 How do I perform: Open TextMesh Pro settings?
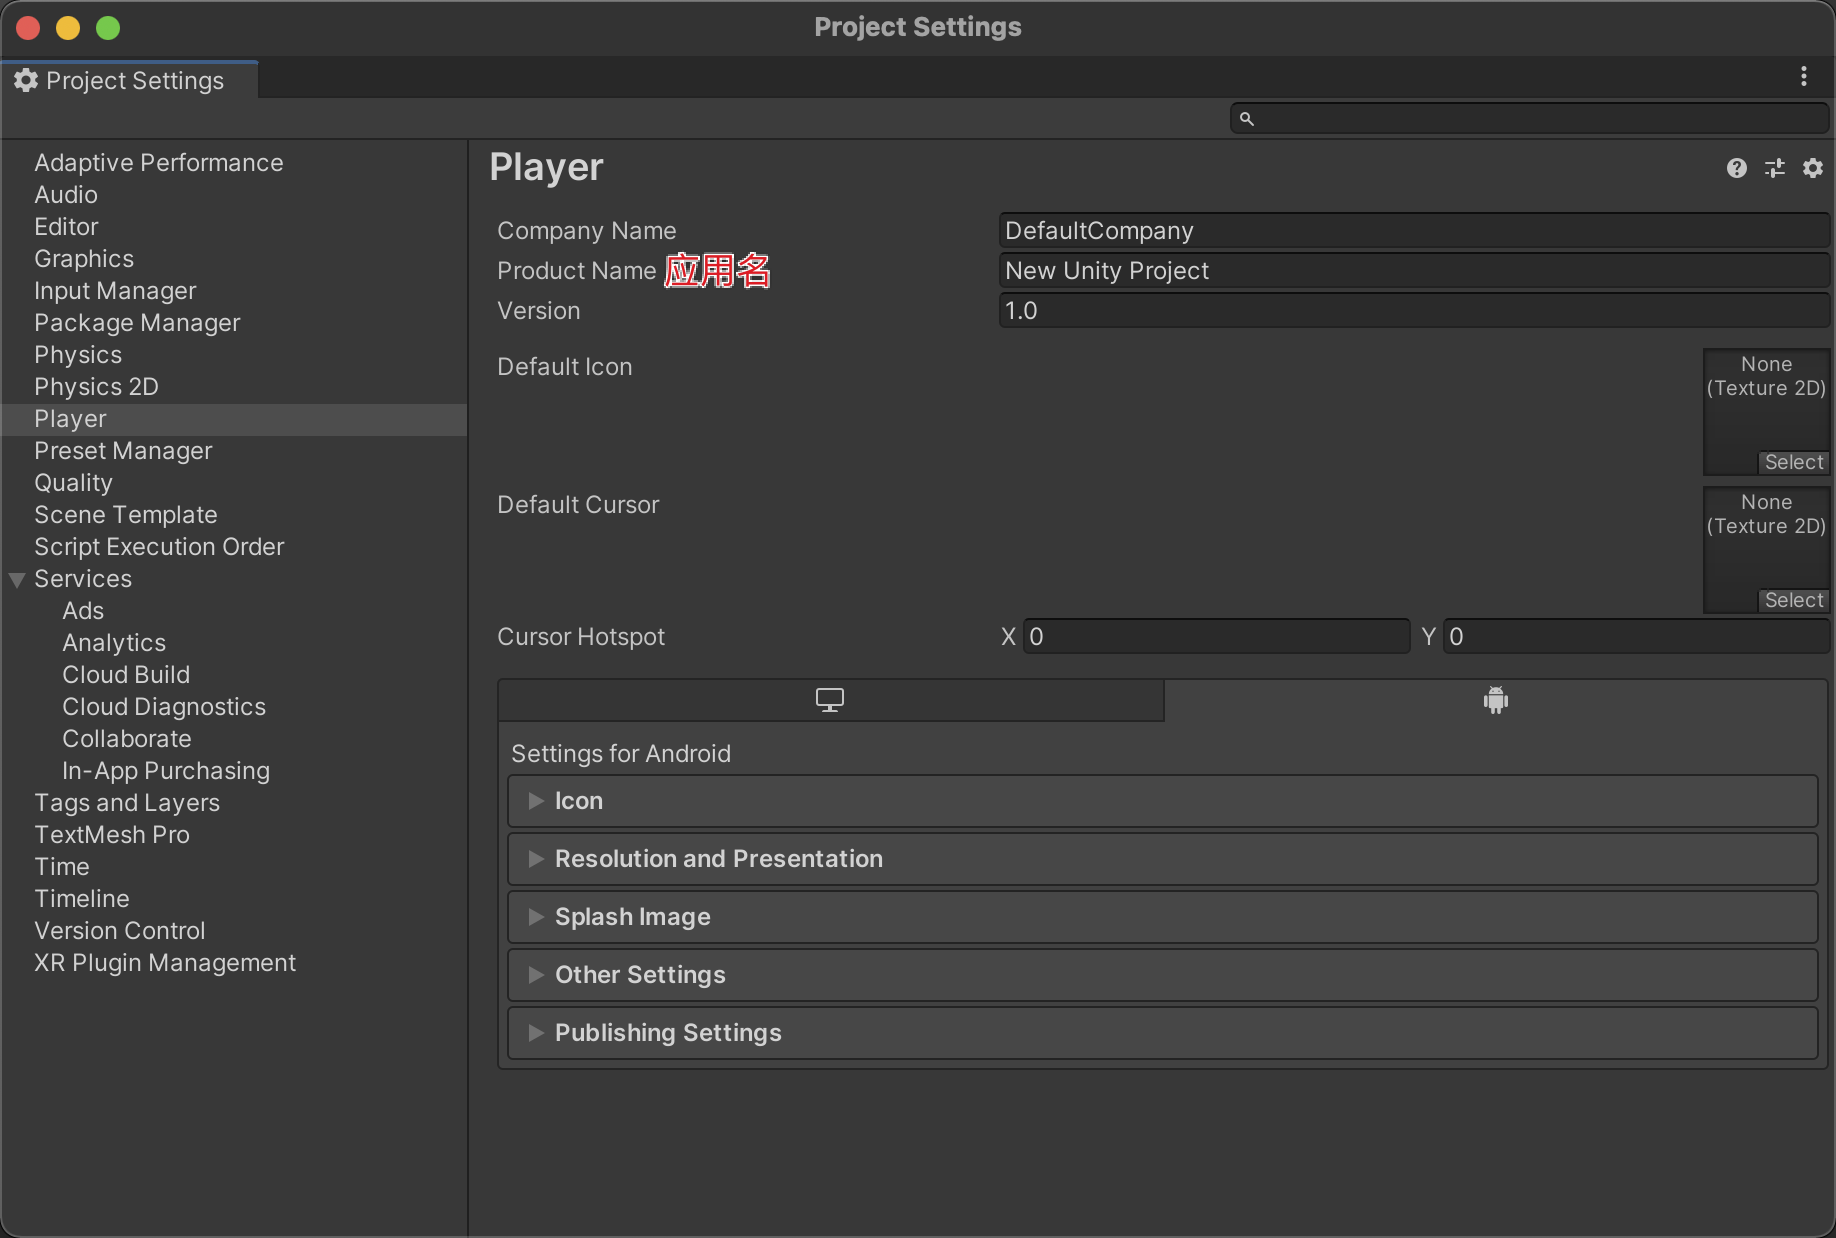click(234, 835)
